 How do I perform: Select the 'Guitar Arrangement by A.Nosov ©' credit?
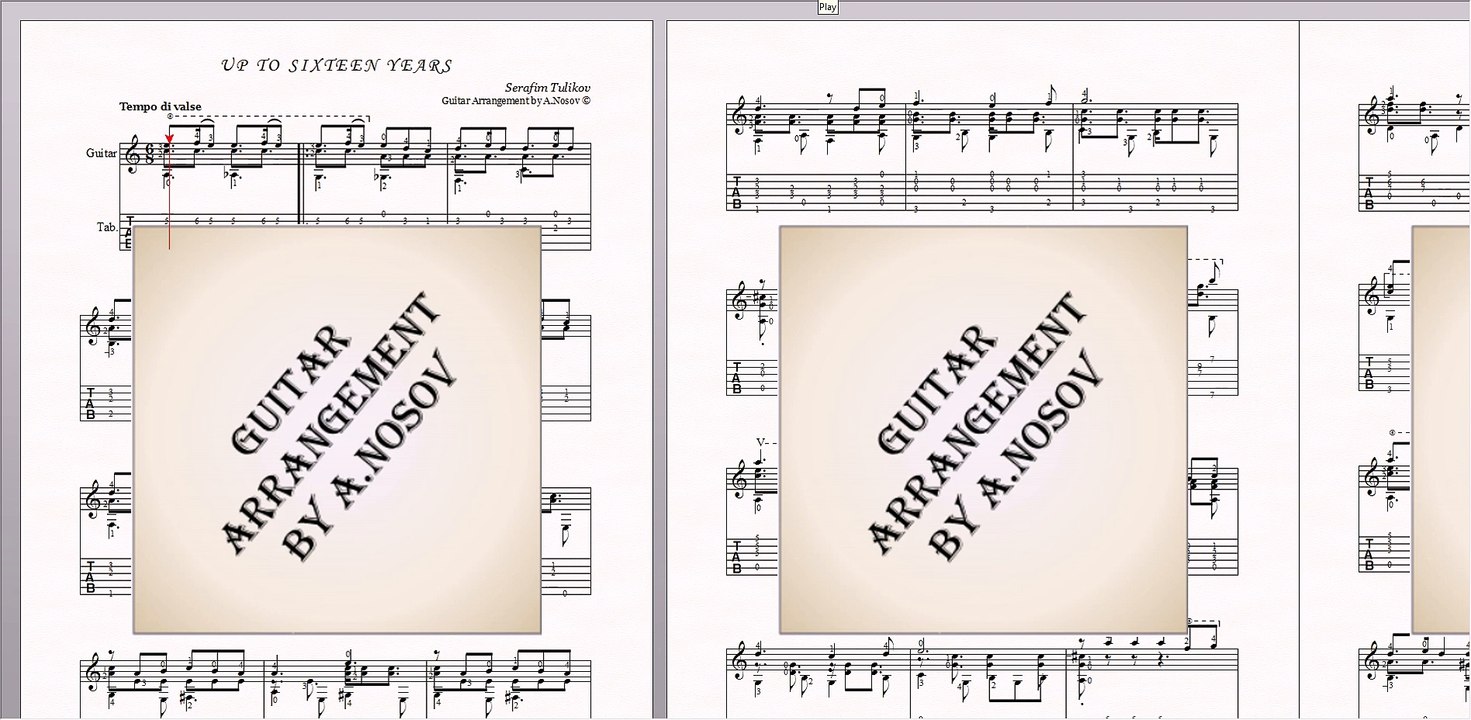coord(516,100)
